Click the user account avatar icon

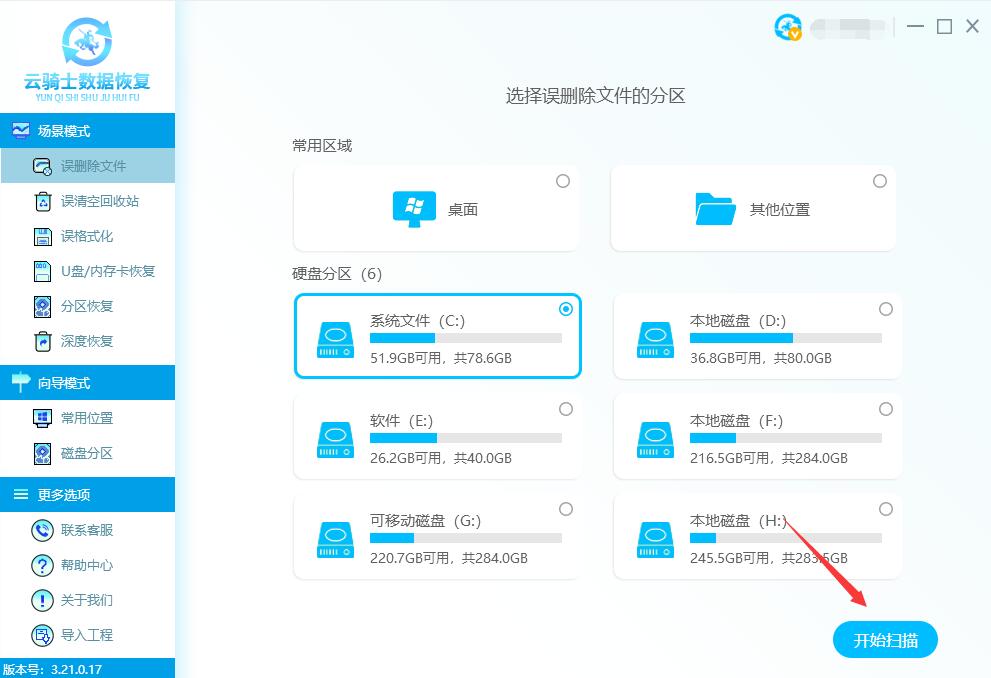[787, 27]
